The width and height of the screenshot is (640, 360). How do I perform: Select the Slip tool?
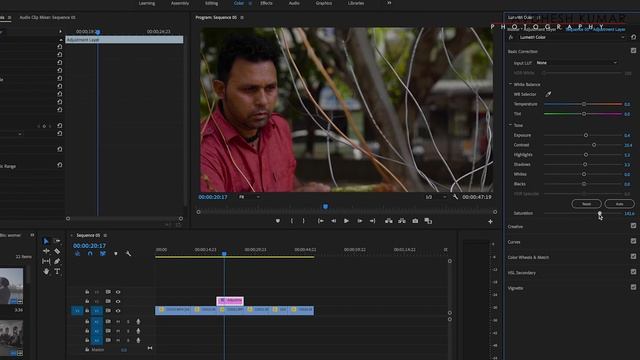pos(46,261)
